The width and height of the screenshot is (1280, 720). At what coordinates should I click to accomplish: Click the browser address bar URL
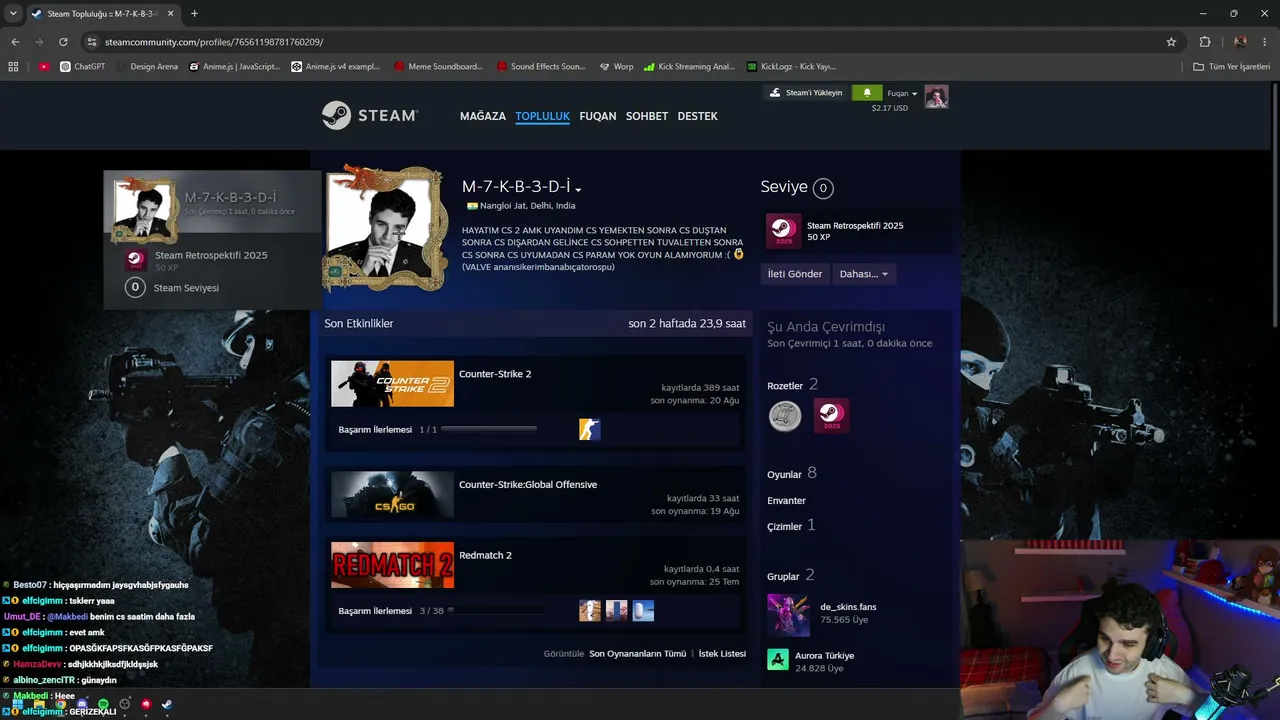(214, 42)
